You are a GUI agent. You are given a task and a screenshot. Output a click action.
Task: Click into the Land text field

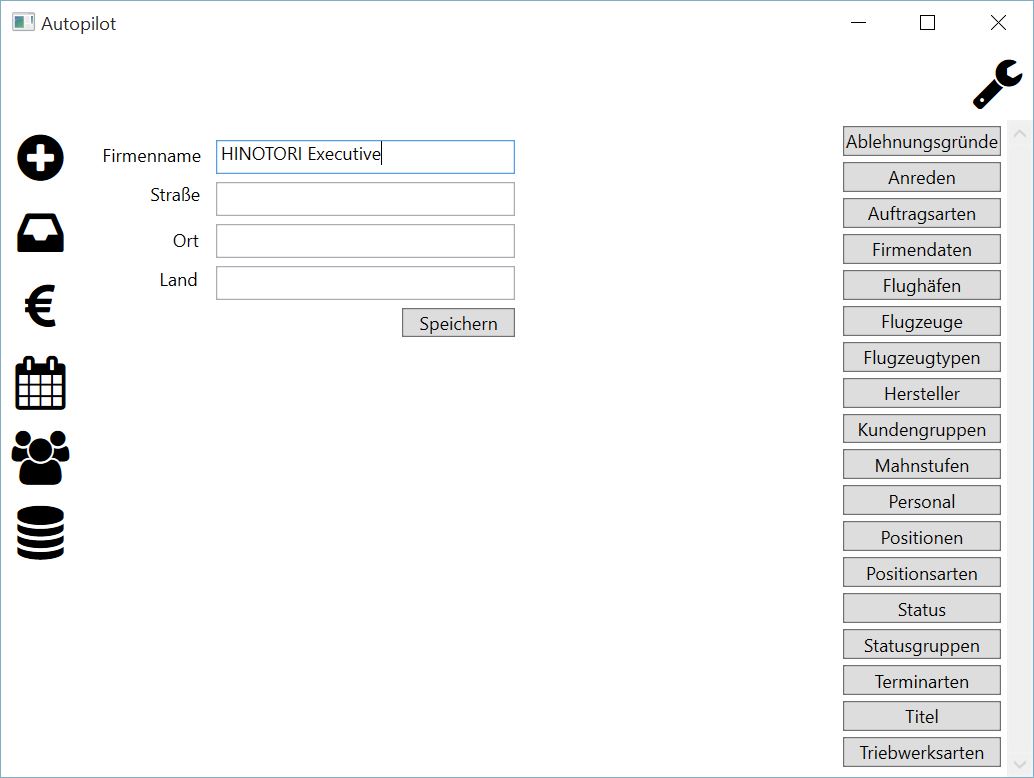coord(365,284)
